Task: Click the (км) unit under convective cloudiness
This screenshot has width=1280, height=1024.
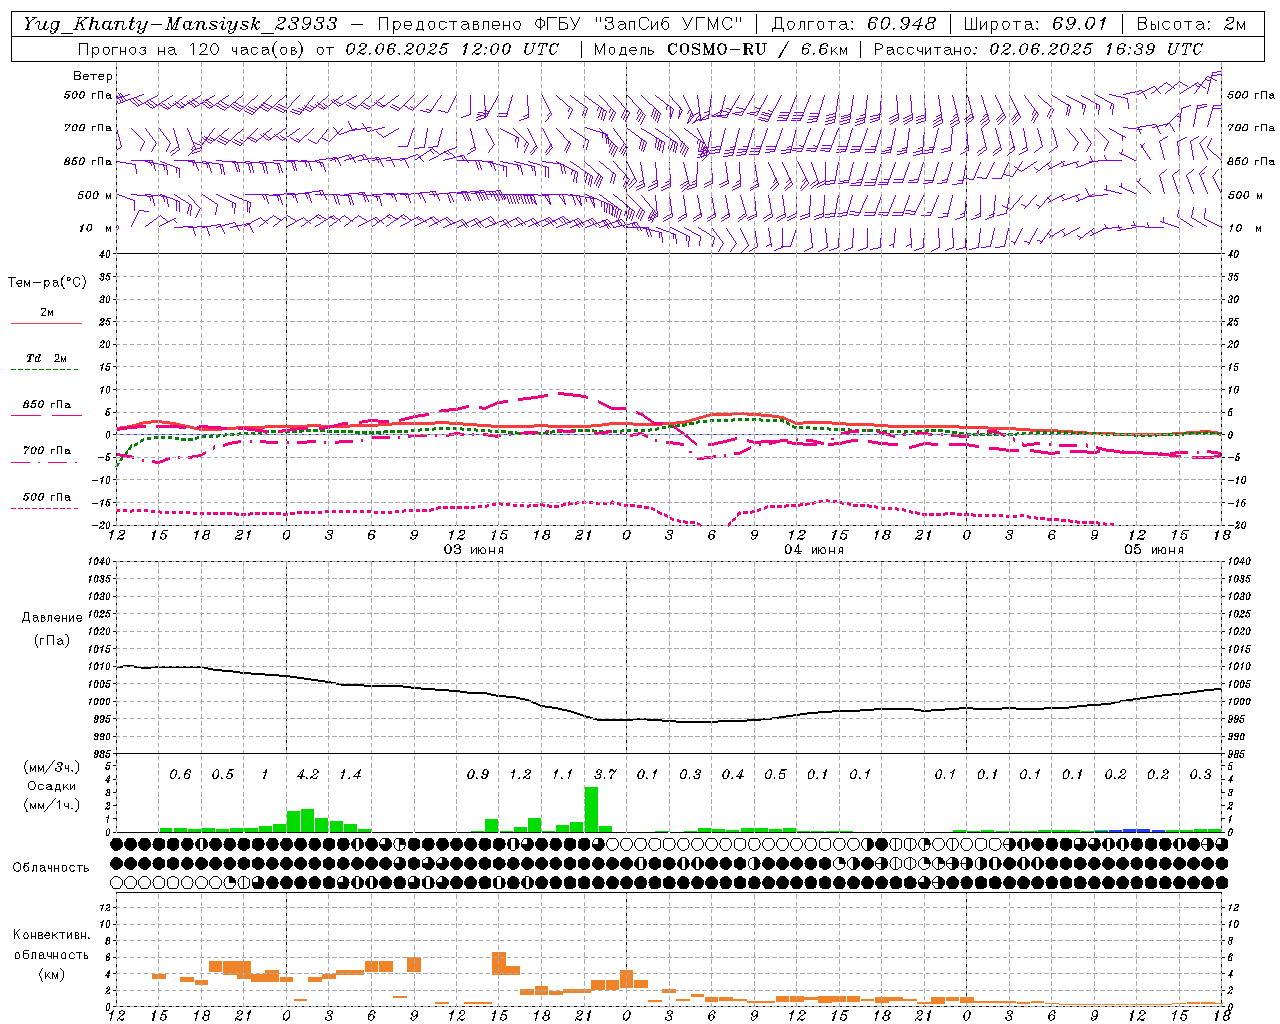Action: pyautogui.click(x=51, y=974)
